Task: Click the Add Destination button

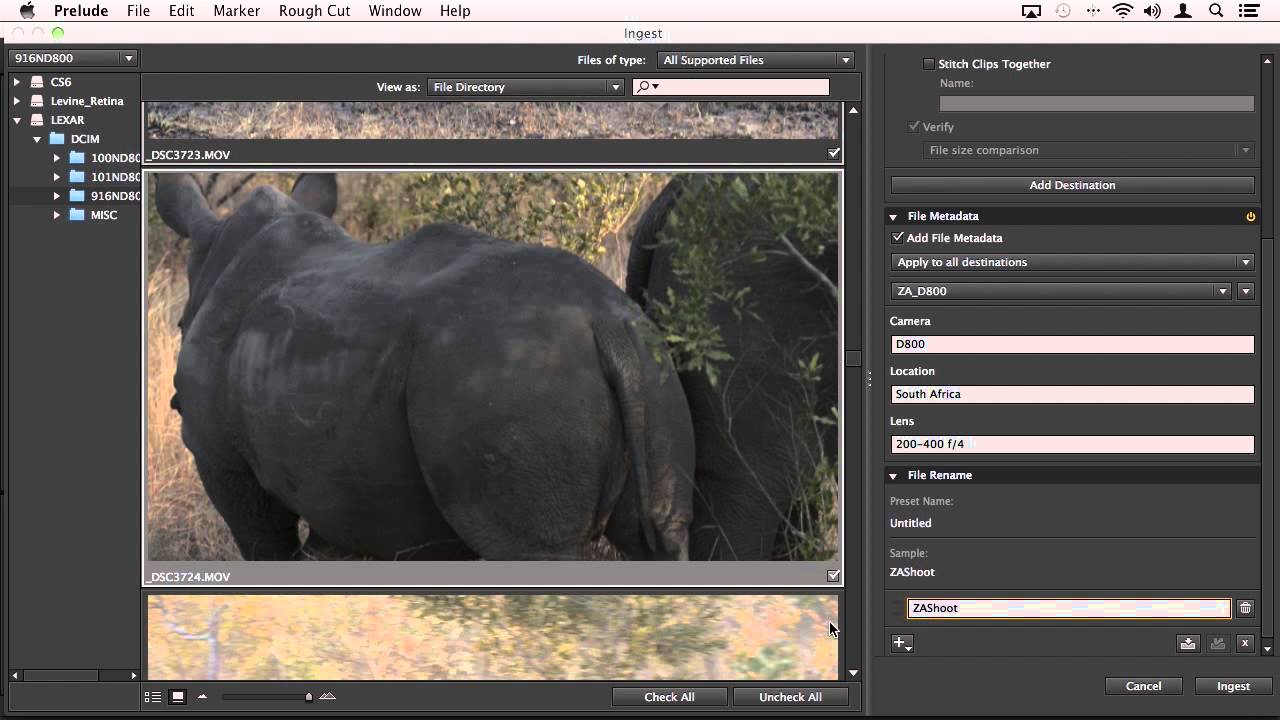Action: click(1072, 185)
